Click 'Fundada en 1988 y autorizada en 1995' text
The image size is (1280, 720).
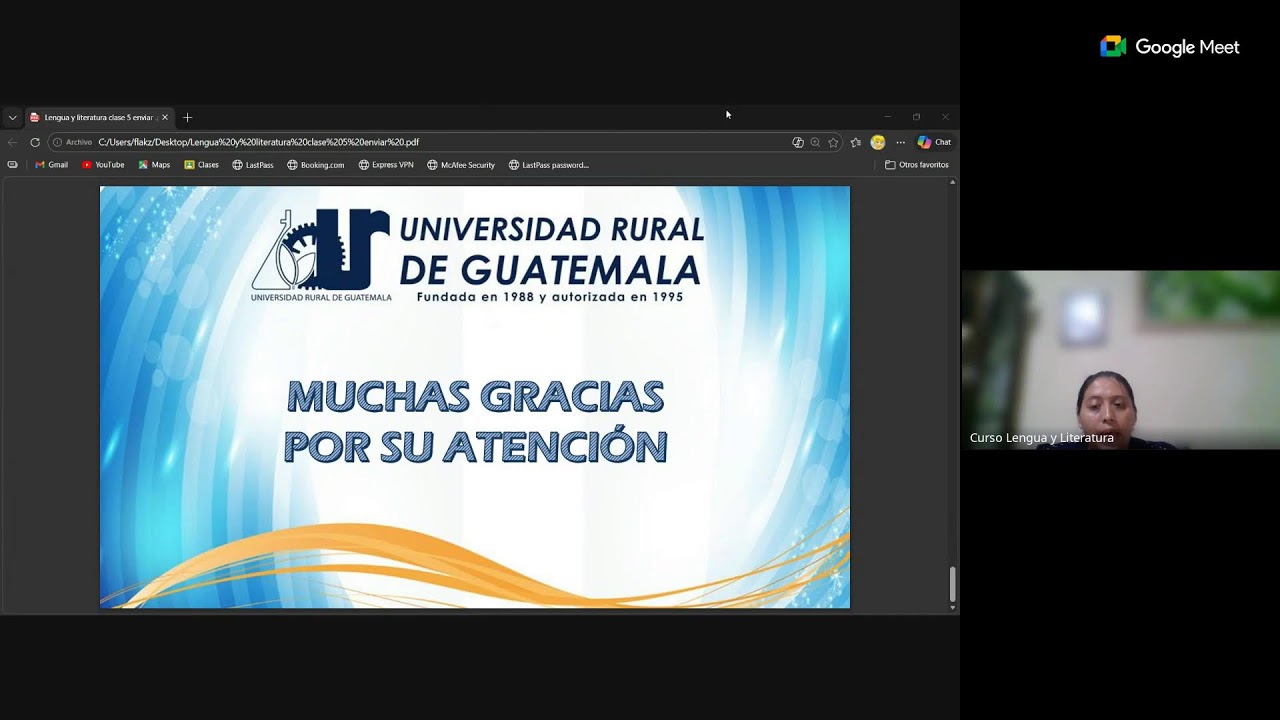coord(550,297)
